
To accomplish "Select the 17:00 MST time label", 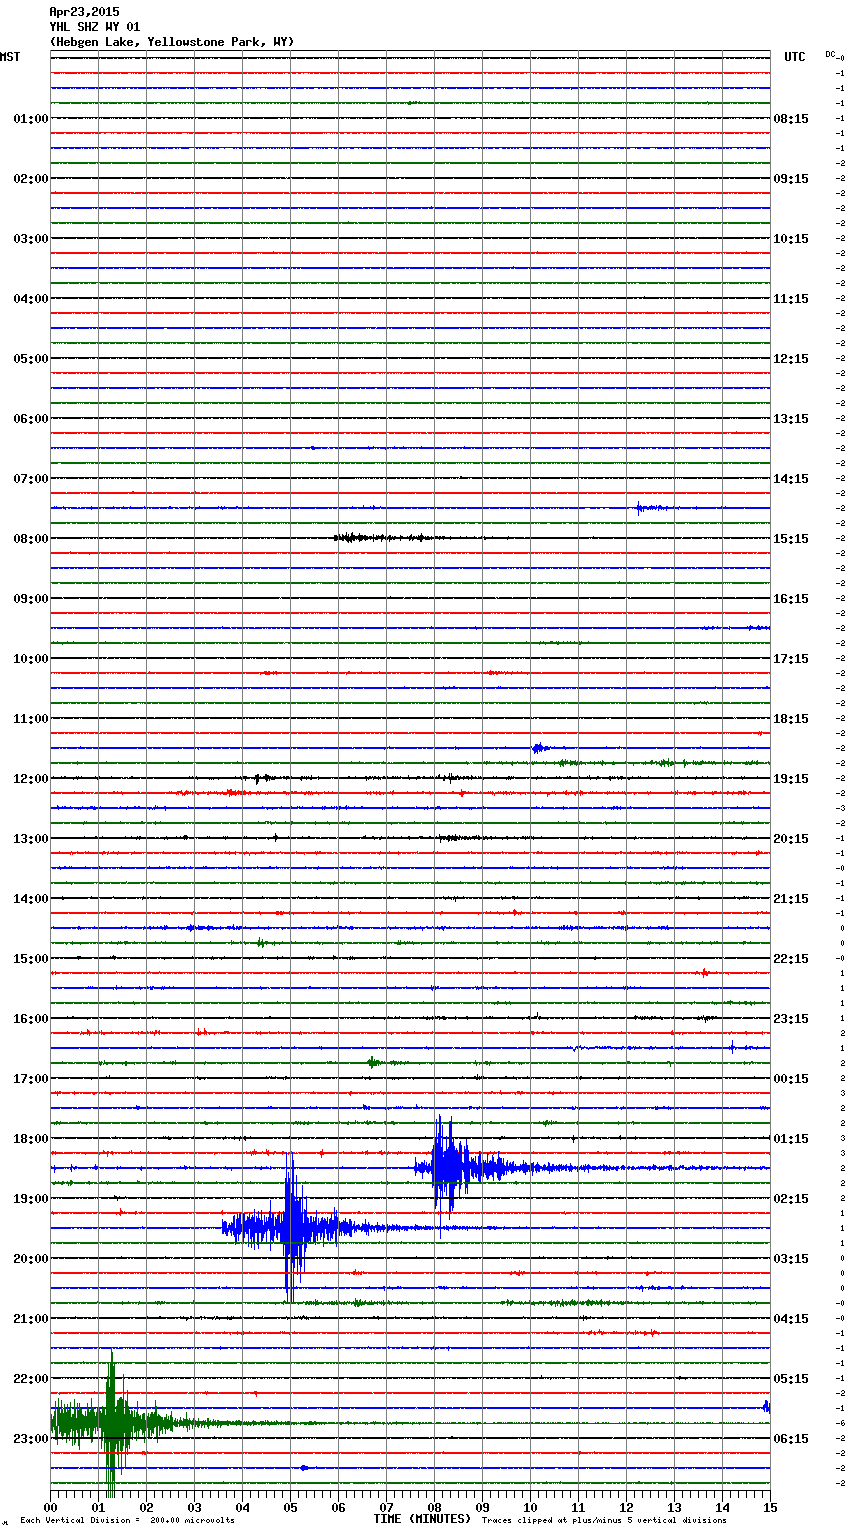I will (31, 1078).
